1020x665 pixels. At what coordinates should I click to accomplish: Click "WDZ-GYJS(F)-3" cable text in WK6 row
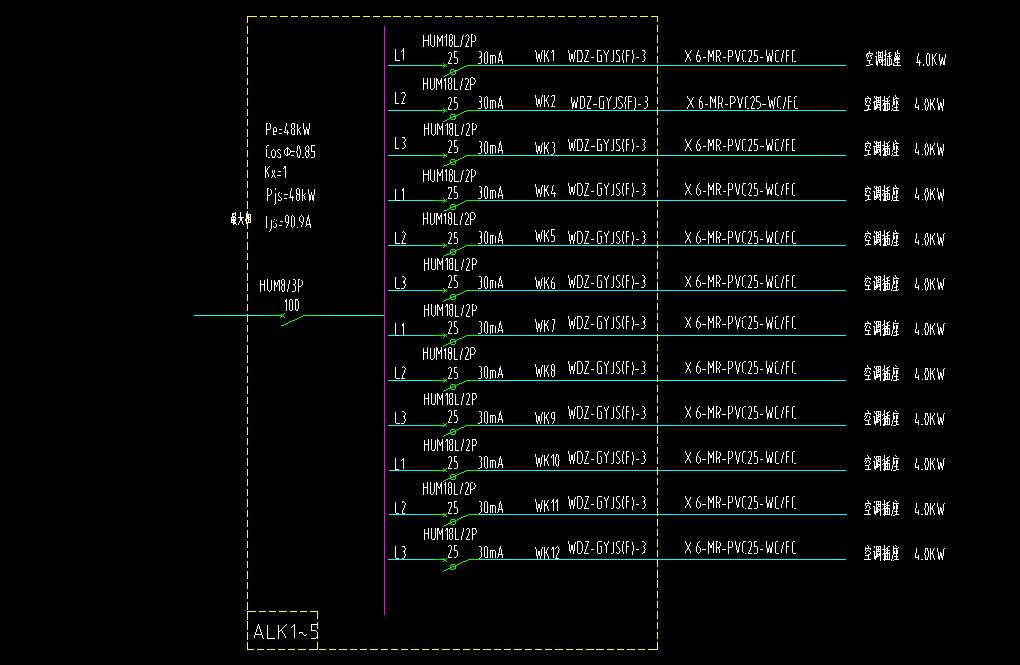click(607, 282)
